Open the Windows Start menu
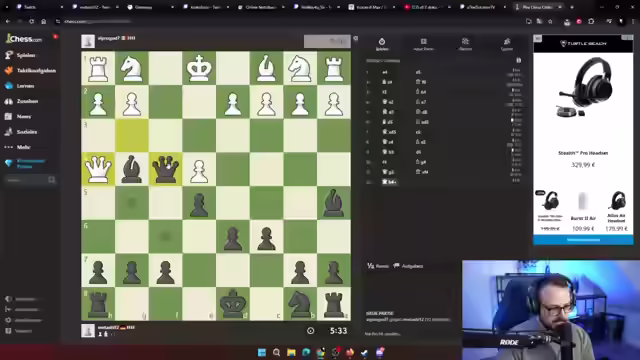640x360 pixels. [x=262, y=352]
